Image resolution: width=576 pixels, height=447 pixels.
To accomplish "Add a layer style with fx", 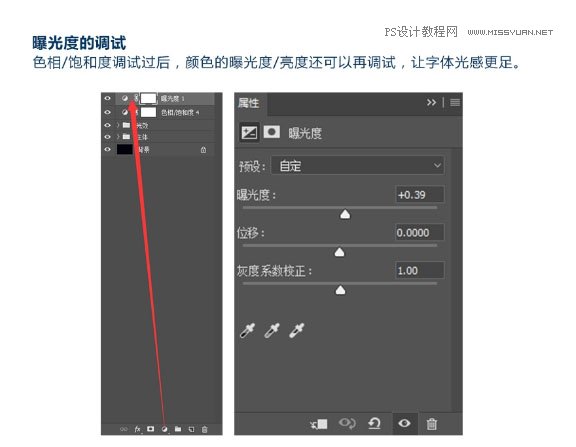I will point(137,429).
